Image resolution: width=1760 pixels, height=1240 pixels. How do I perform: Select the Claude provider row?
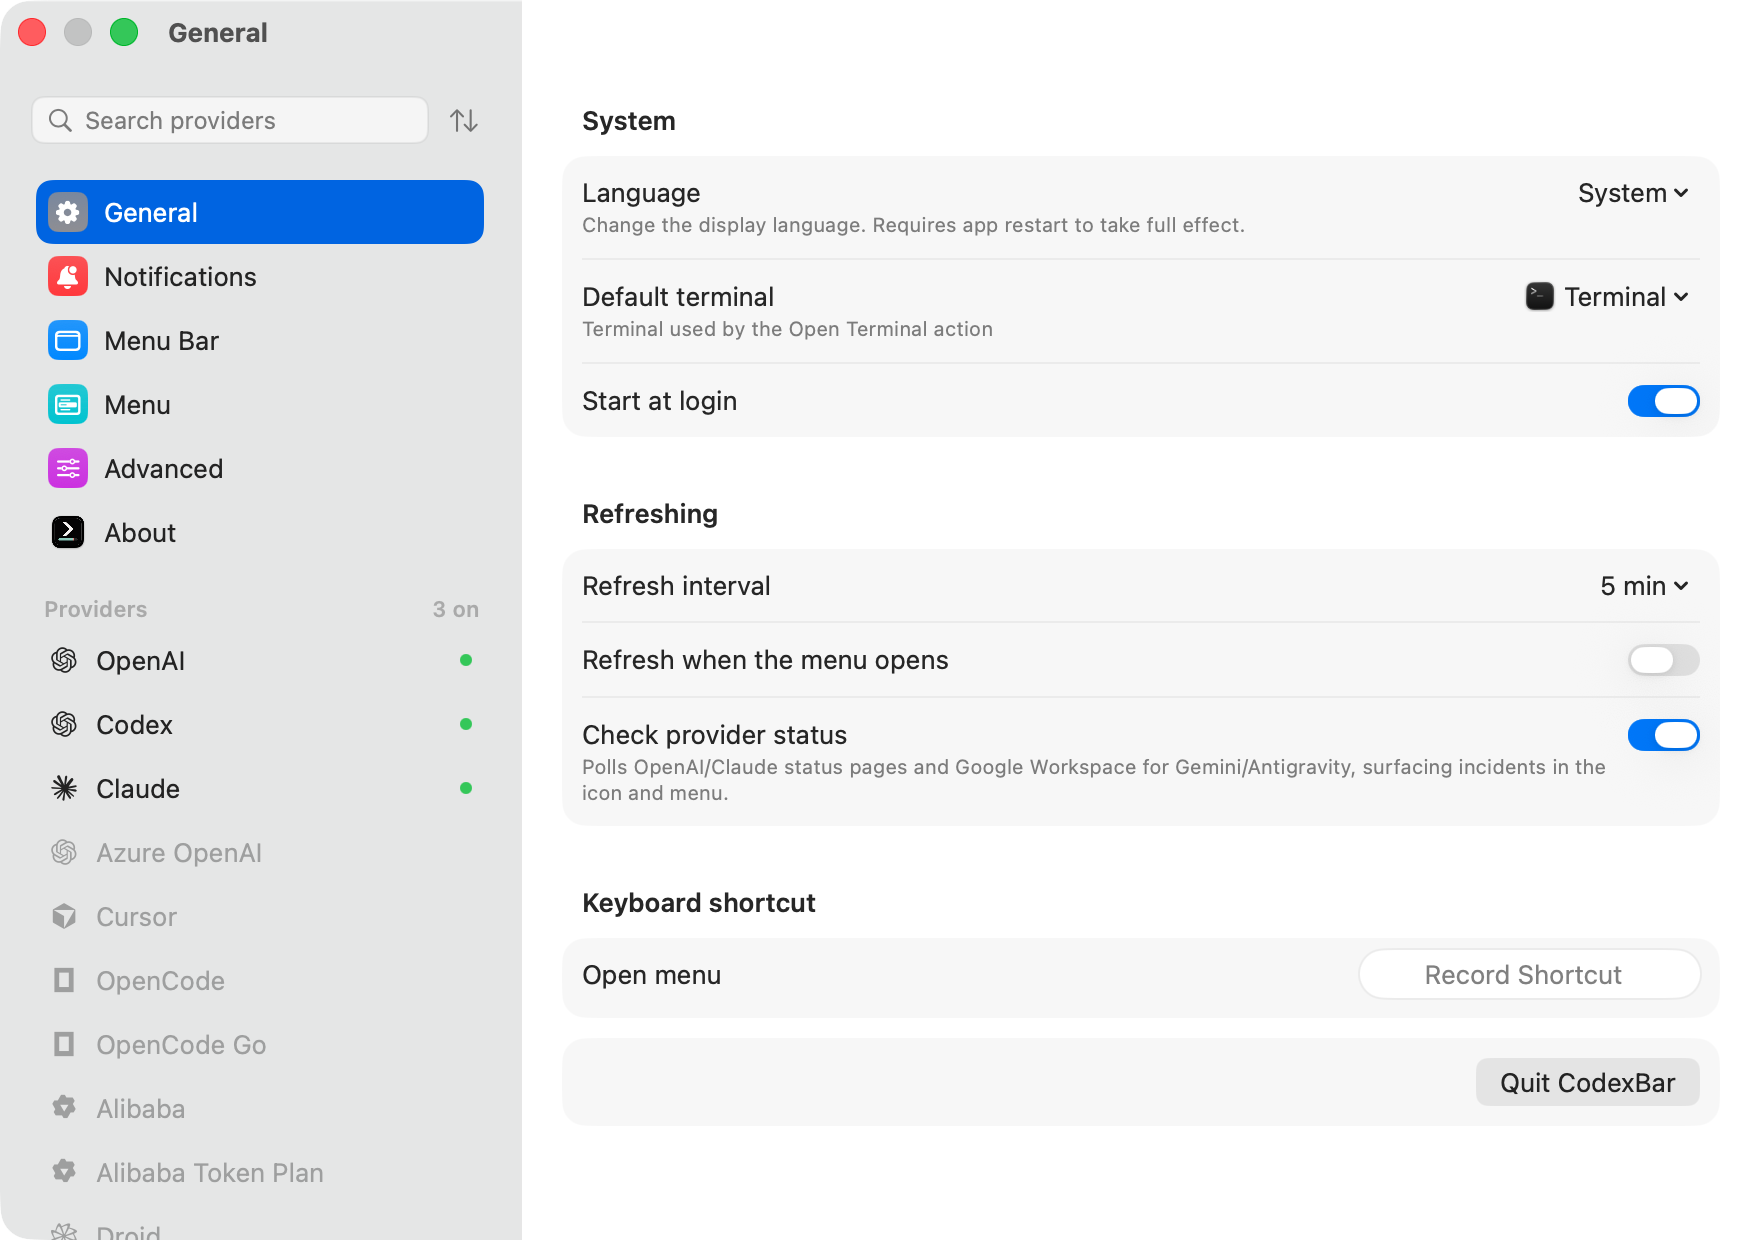coord(260,788)
